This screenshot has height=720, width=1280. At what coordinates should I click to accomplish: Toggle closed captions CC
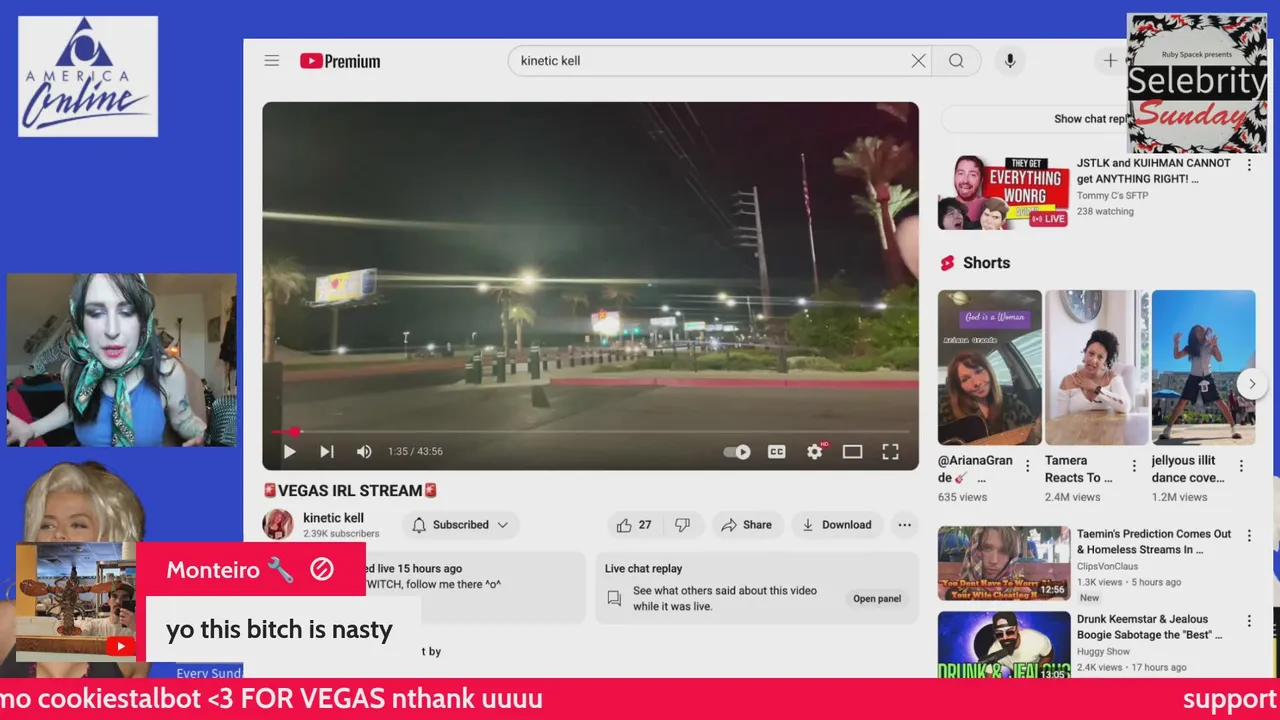click(x=776, y=452)
